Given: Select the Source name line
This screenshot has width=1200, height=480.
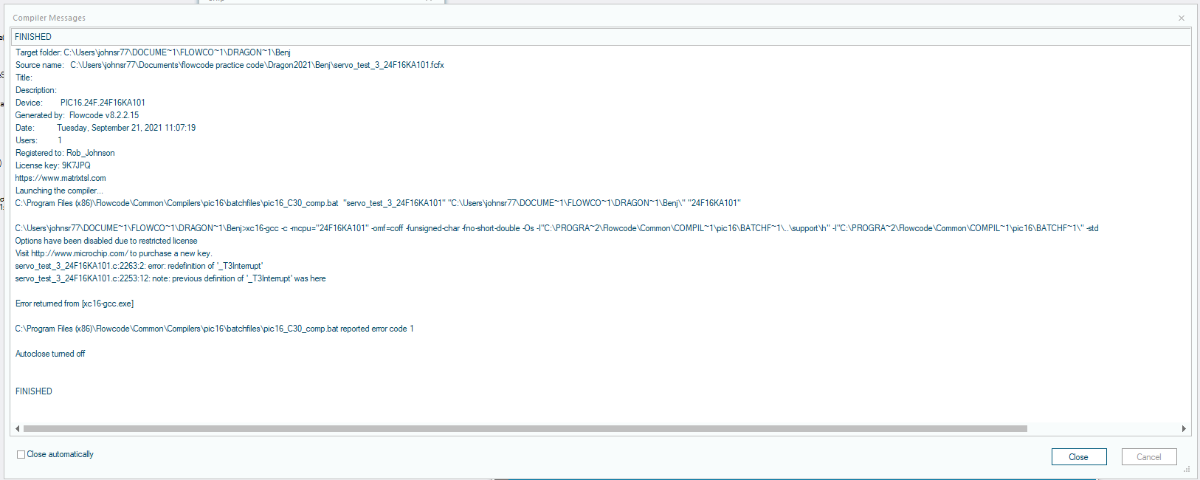Looking at the screenshot, I should click(230, 64).
